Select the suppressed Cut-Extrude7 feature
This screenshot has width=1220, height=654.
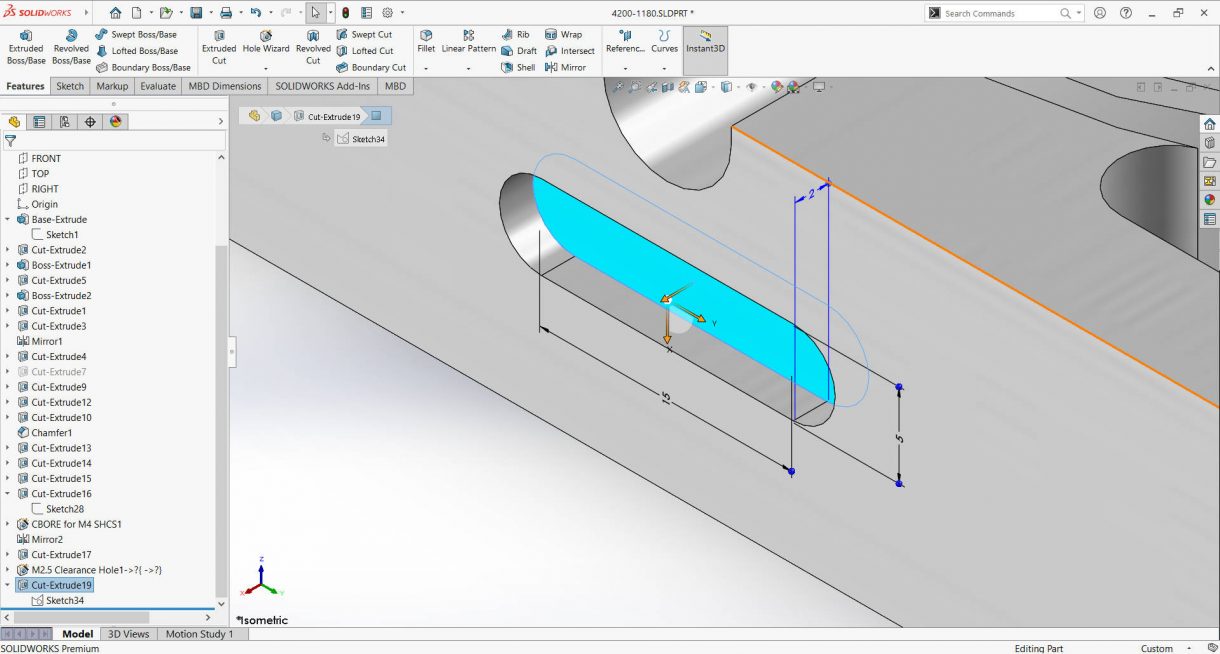point(51,372)
